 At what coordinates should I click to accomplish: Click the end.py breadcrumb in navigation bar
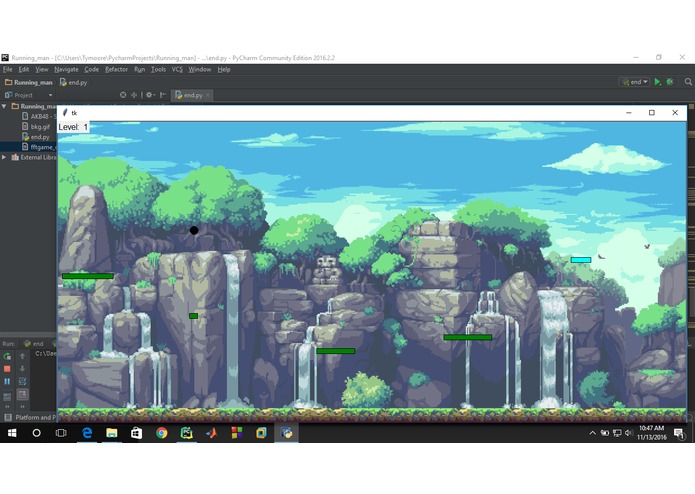point(74,82)
